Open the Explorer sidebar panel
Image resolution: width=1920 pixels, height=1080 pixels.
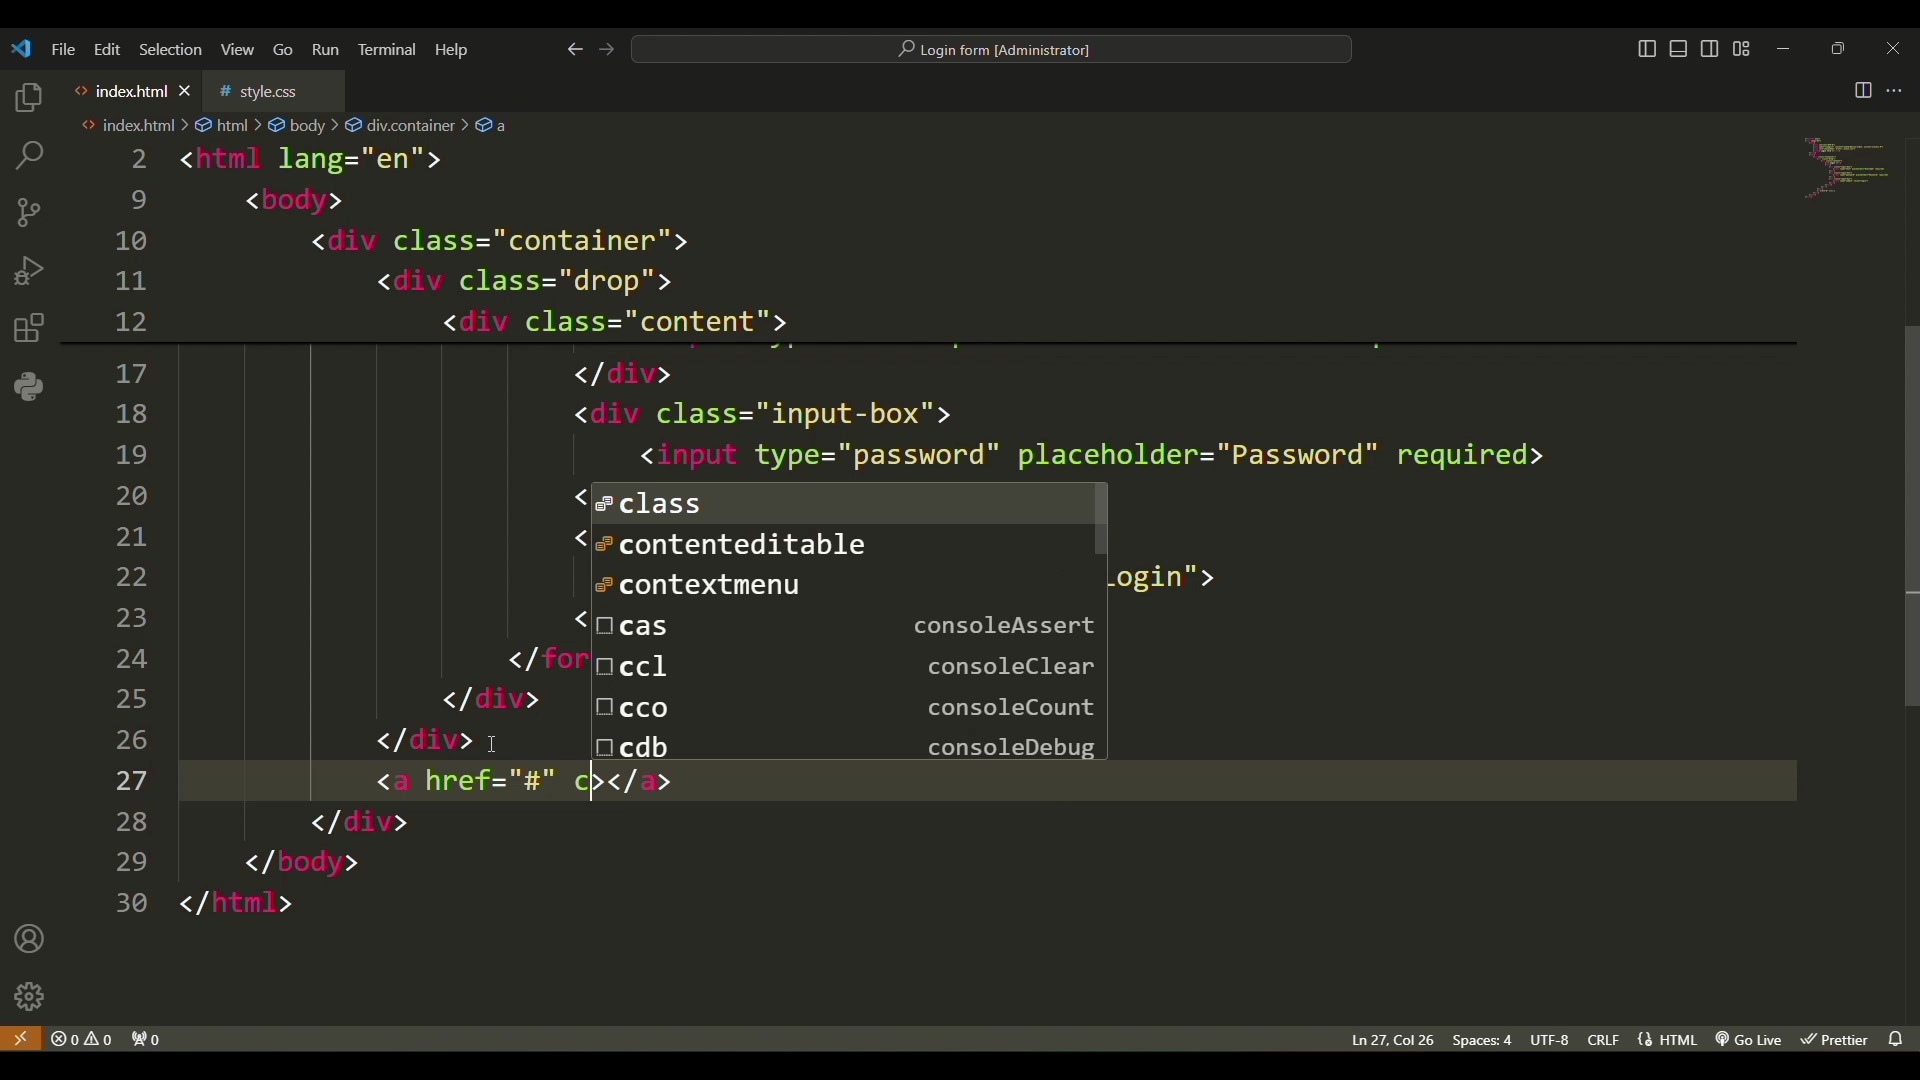(x=29, y=99)
